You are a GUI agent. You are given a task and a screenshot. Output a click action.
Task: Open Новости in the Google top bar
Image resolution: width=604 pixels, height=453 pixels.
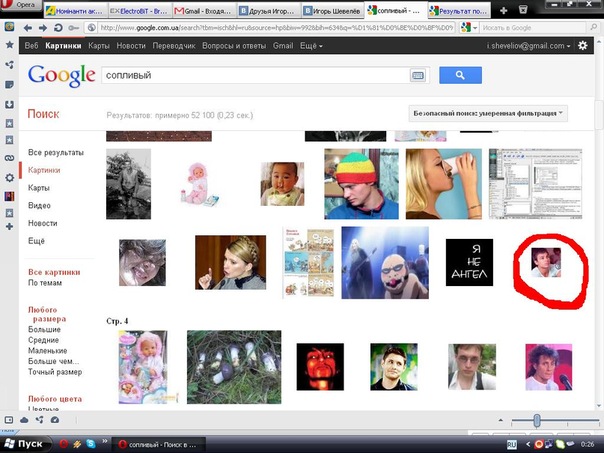point(130,46)
